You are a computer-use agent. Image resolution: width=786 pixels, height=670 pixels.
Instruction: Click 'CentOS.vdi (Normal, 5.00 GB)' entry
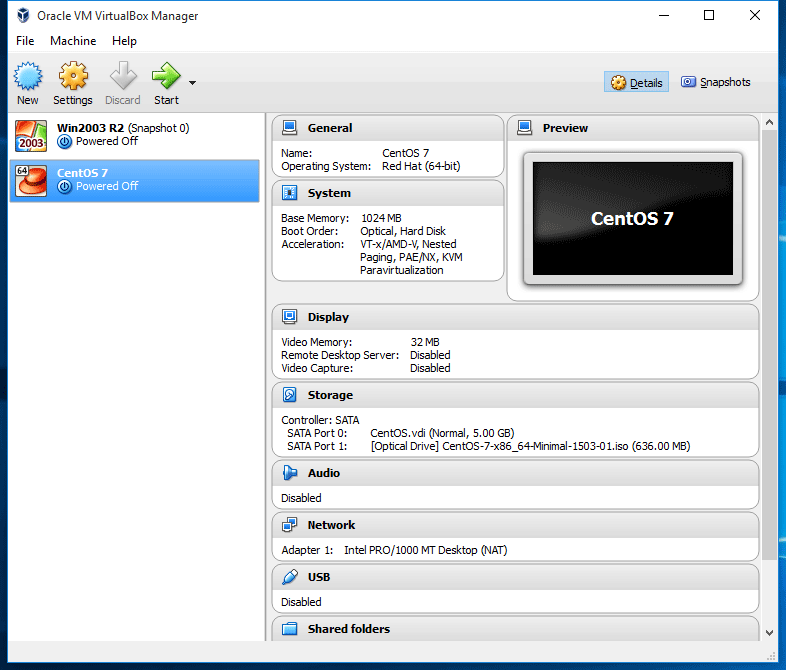(442, 433)
